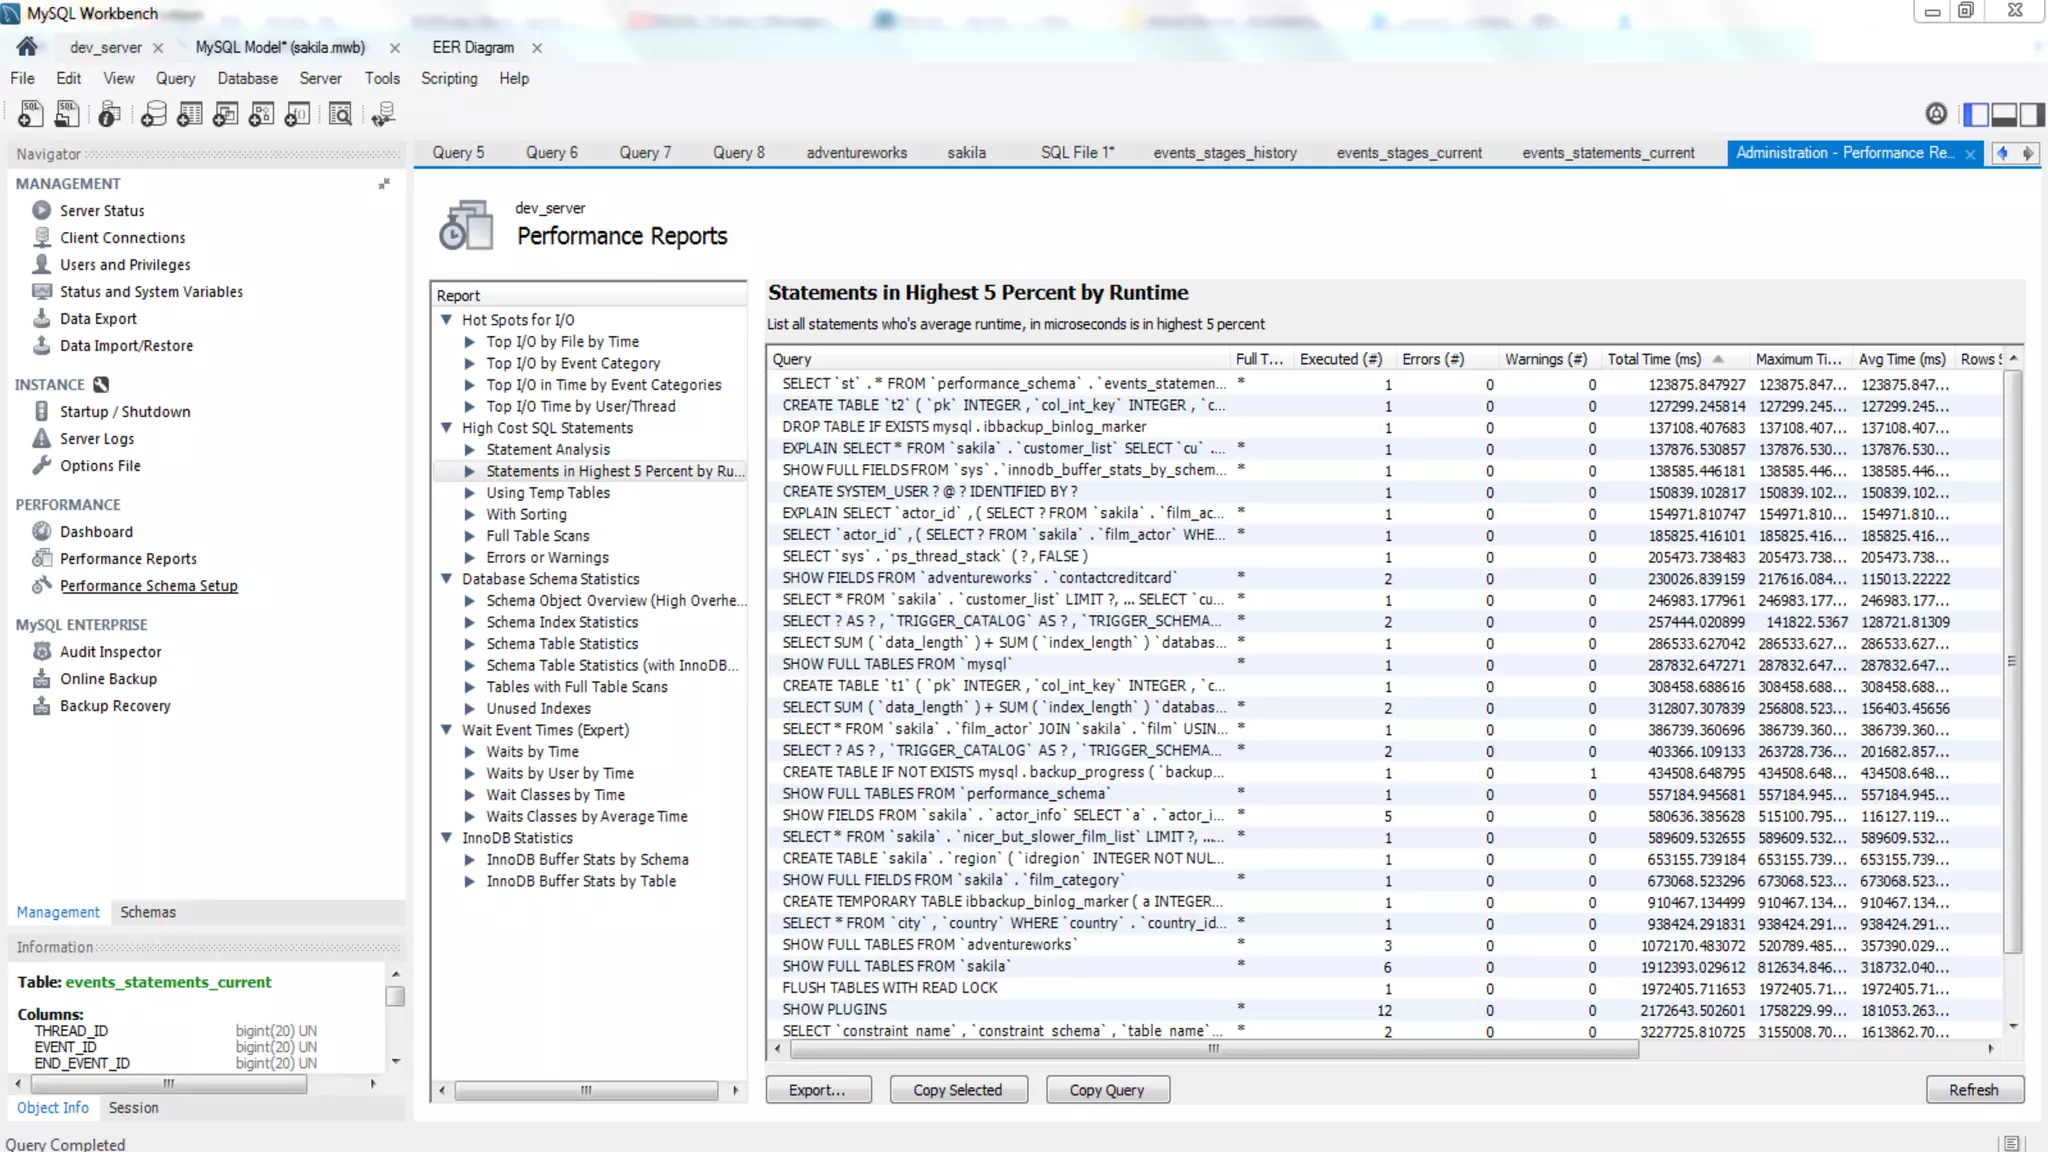Viewport: 2048px width, 1152px height.
Task: Switch to the Schemas navigator tab
Action: pyautogui.click(x=148, y=912)
